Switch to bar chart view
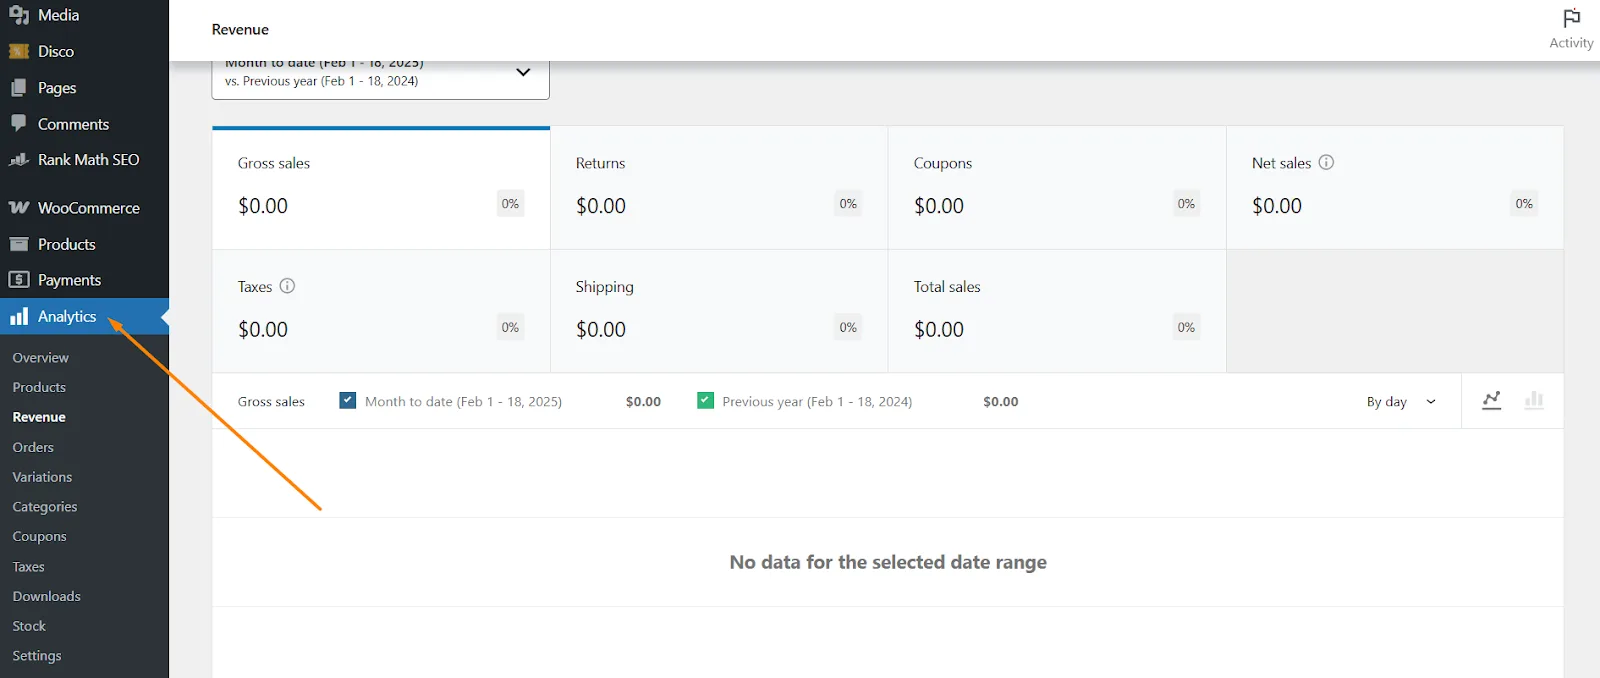This screenshot has height=678, width=1600. pyautogui.click(x=1534, y=401)
